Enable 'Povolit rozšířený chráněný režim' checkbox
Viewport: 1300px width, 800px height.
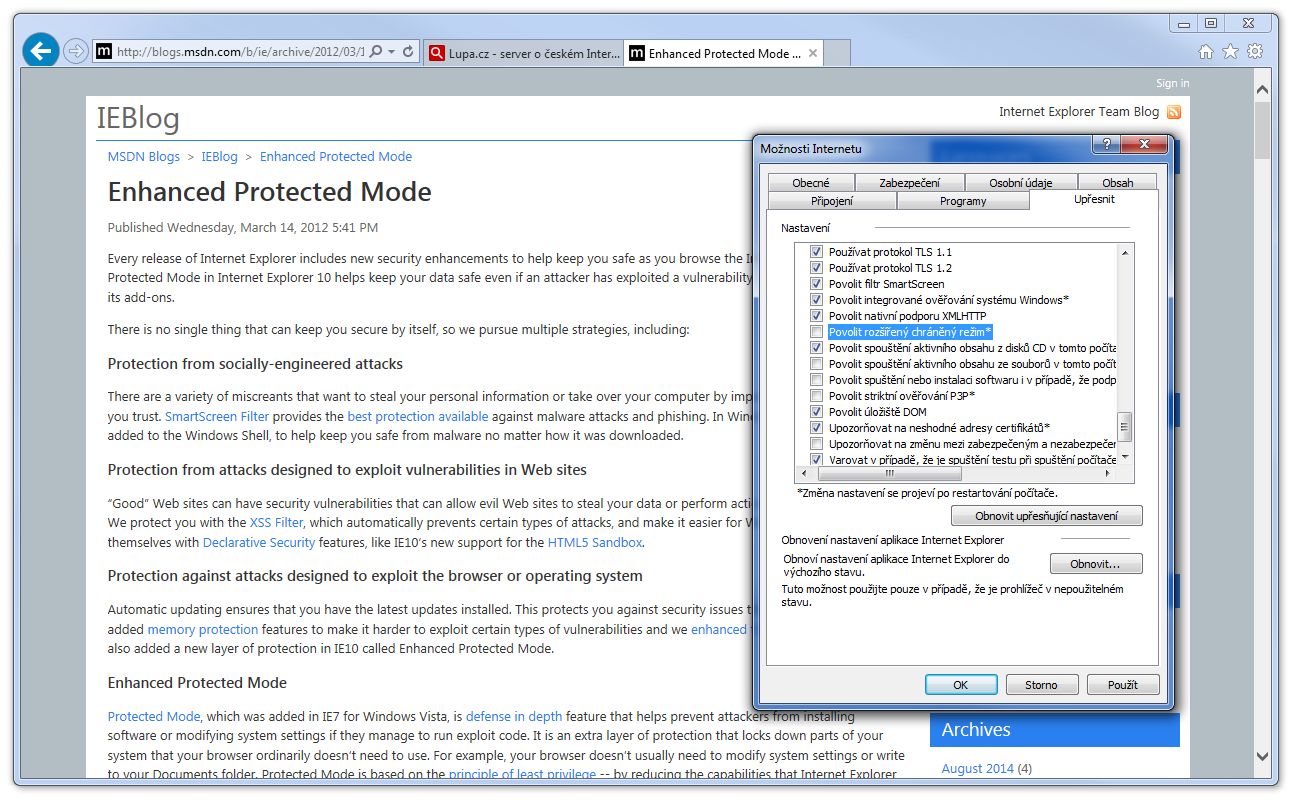click(x=817, y=332)
